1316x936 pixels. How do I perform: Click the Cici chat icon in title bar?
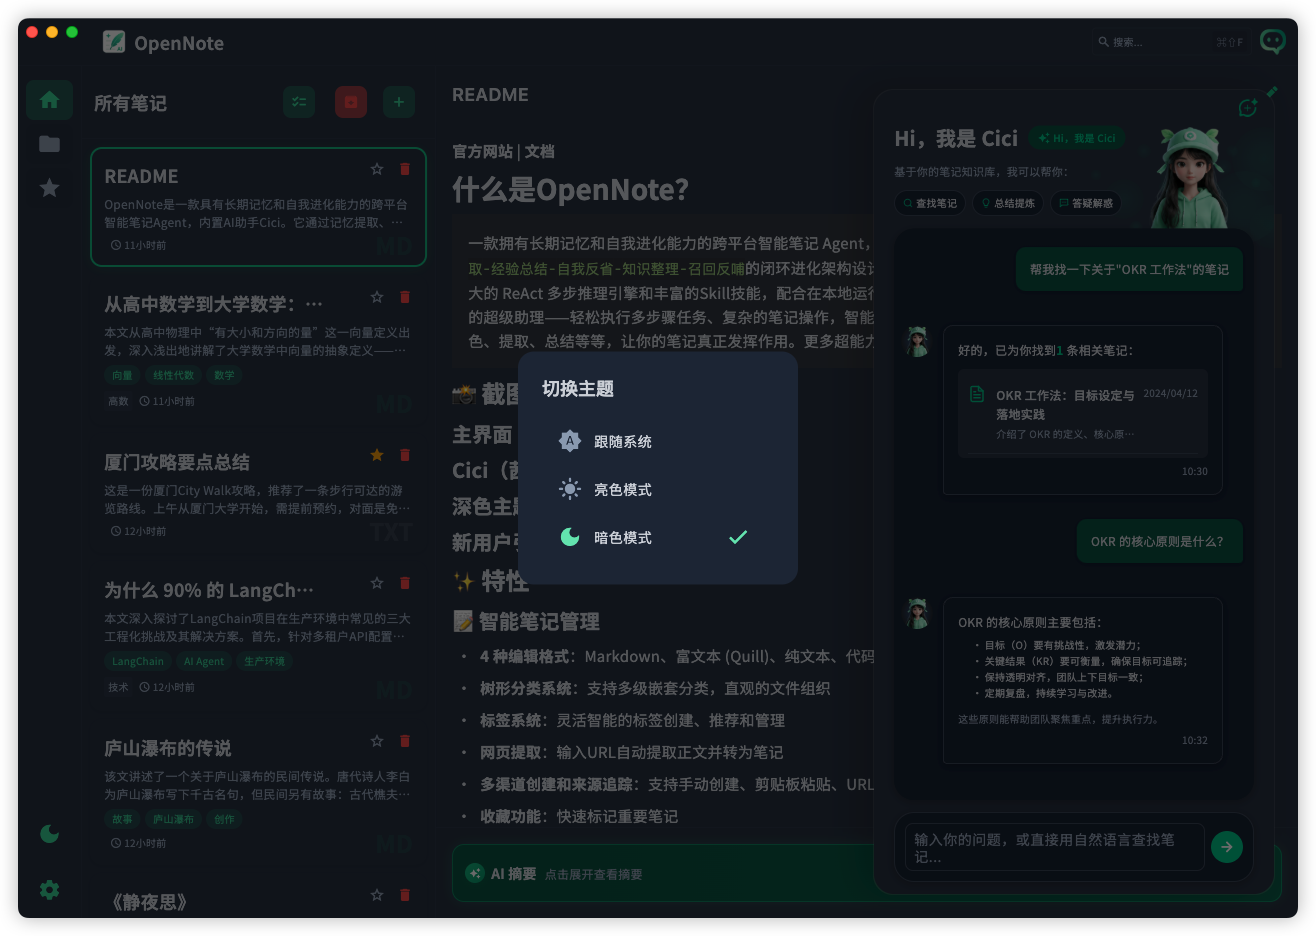coord(1273,41)
